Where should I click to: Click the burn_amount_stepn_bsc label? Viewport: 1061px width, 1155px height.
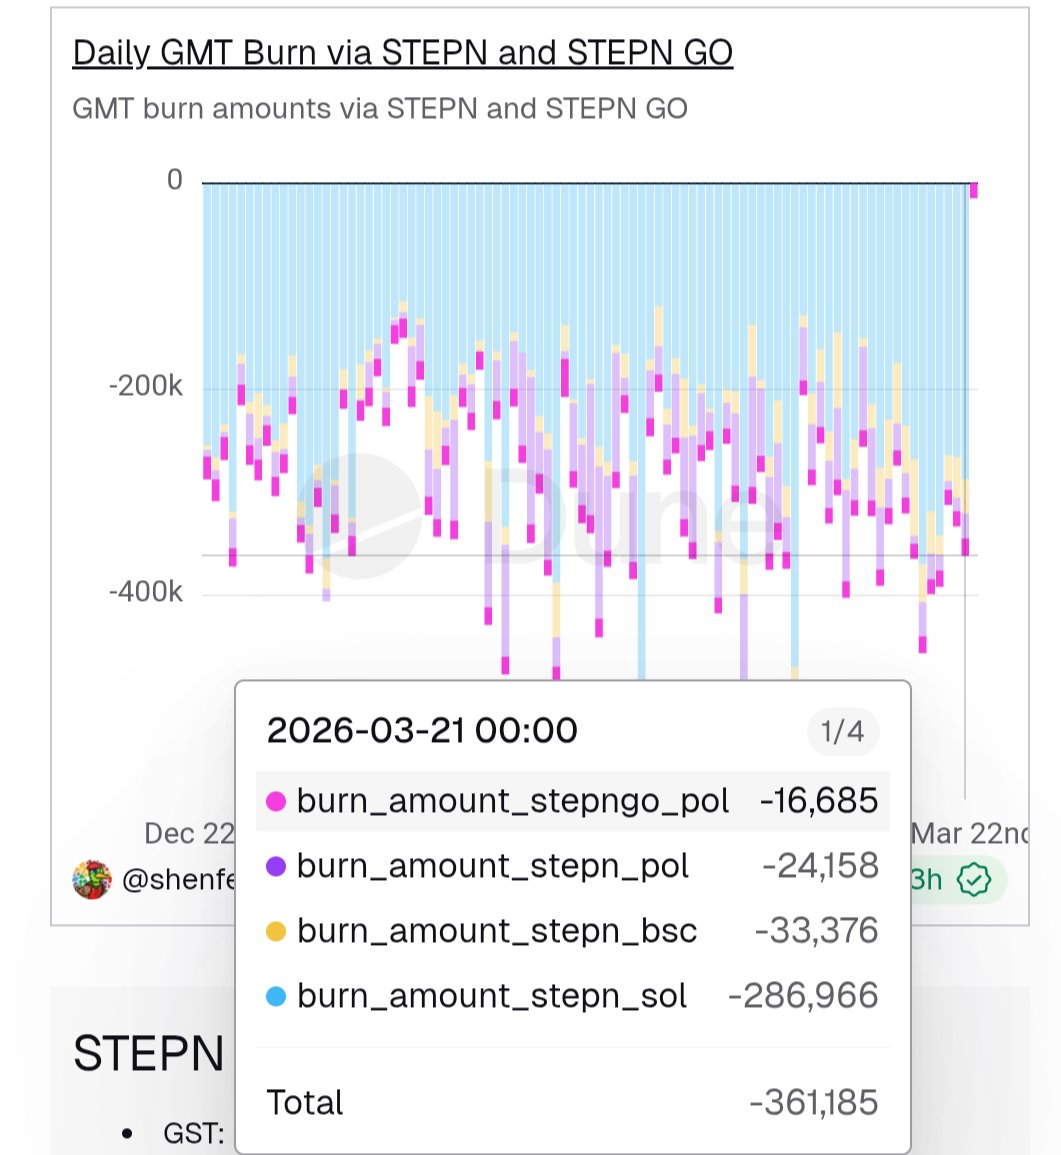[497, 931]
